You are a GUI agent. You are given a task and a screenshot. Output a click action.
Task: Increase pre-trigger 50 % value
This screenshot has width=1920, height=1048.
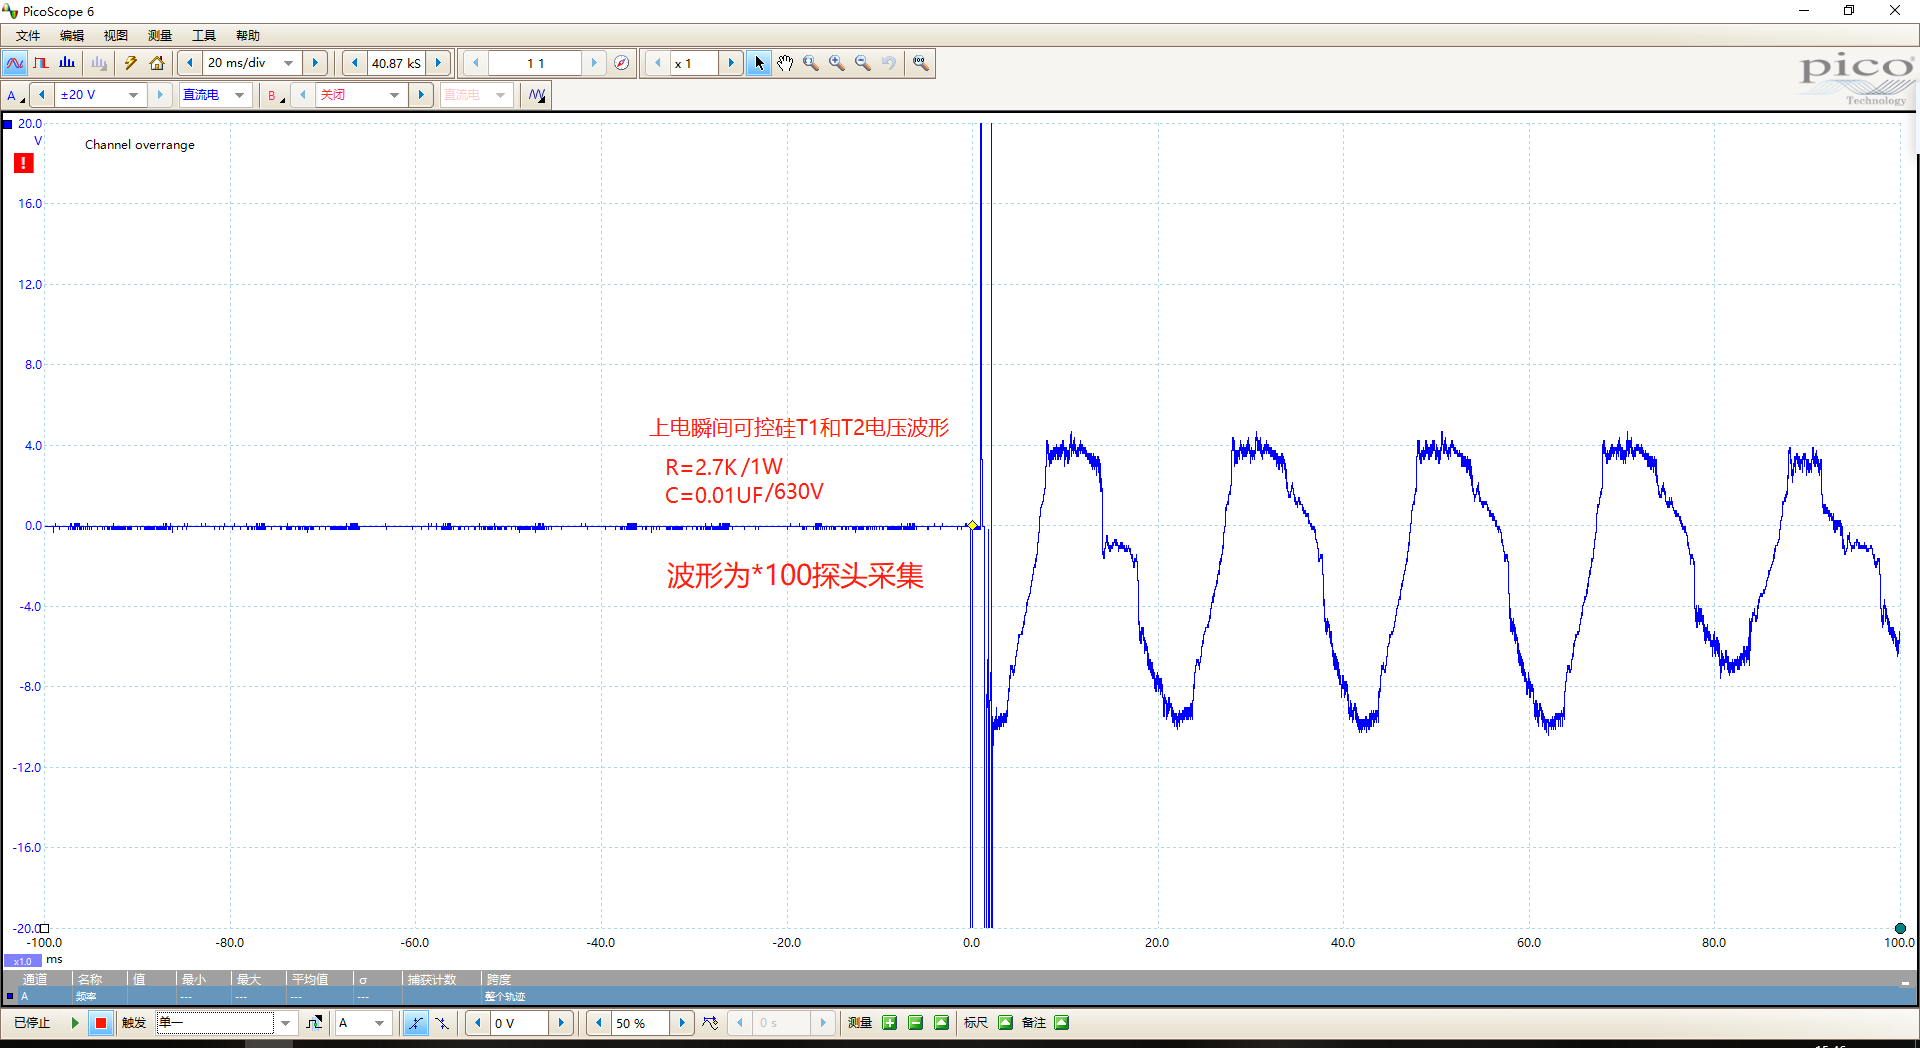click(x=682, y=1023)
